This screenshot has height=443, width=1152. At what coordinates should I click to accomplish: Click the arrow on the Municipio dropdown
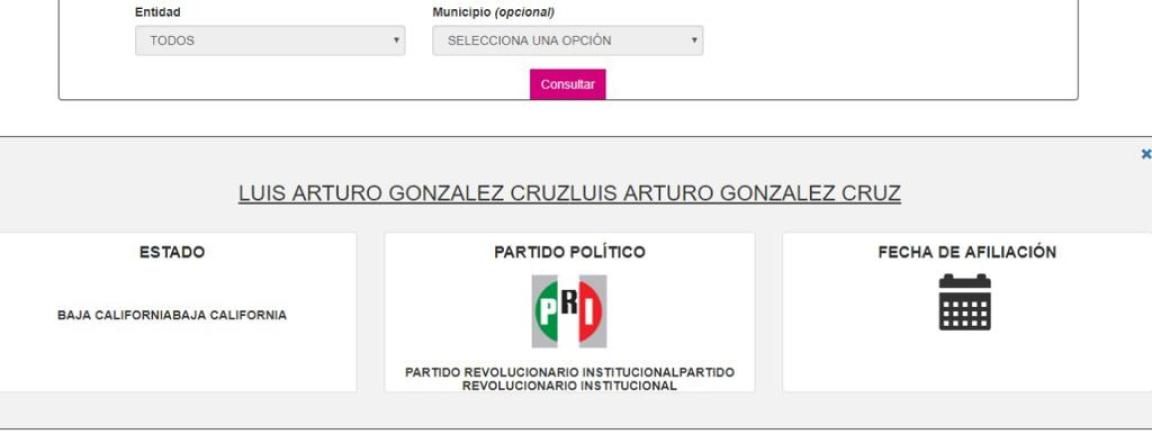[694, 40]
